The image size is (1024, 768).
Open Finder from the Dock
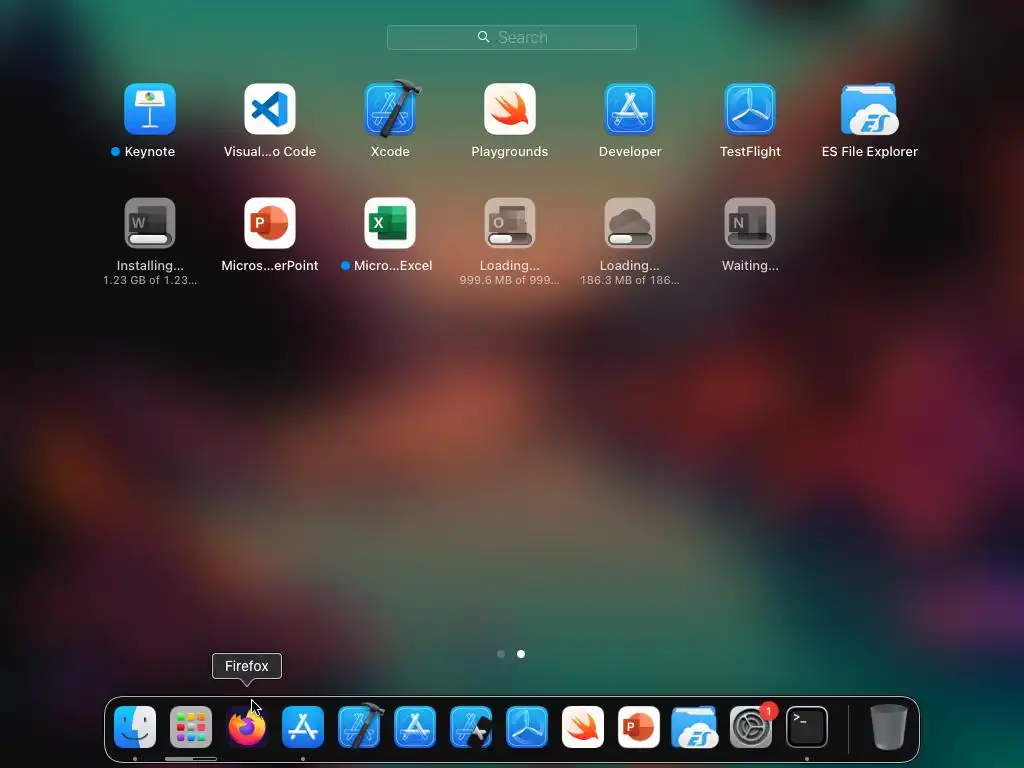[135, 727]
